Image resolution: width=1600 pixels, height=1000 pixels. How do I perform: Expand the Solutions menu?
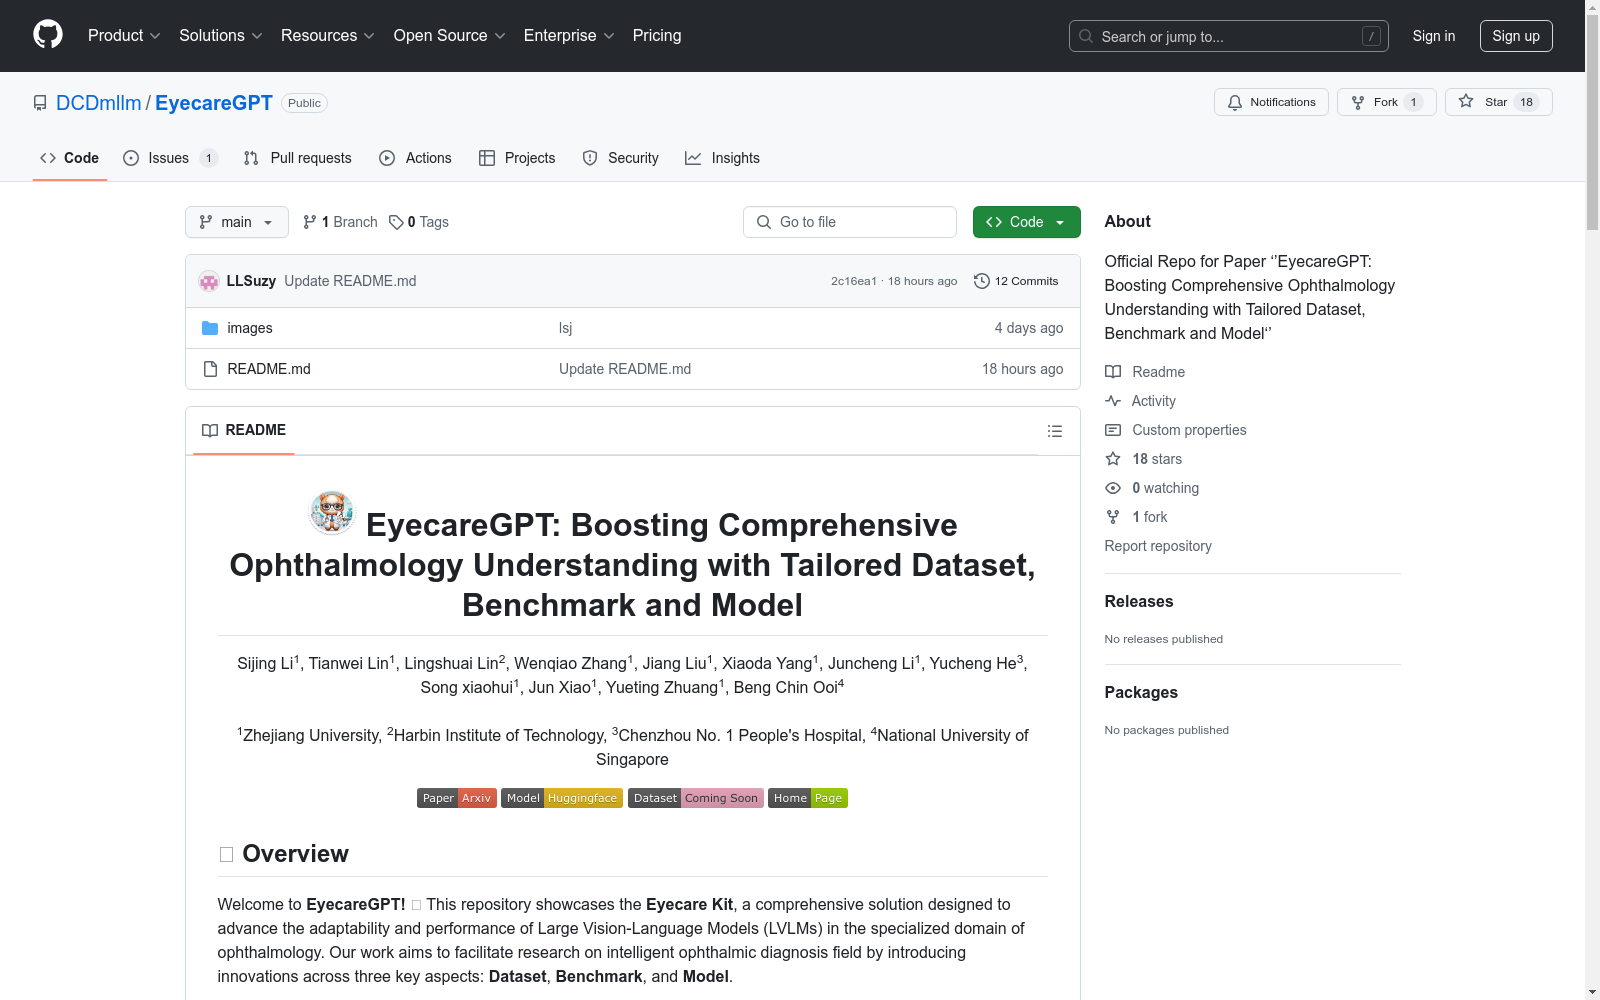[220, 35]
